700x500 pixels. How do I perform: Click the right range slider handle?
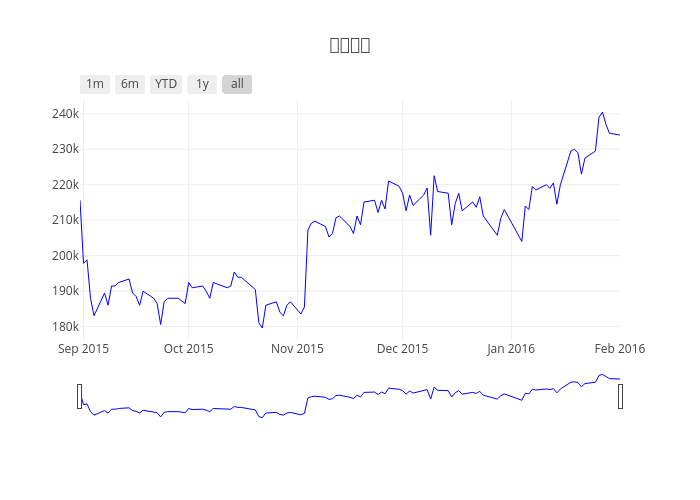click(x=620, y=396)
